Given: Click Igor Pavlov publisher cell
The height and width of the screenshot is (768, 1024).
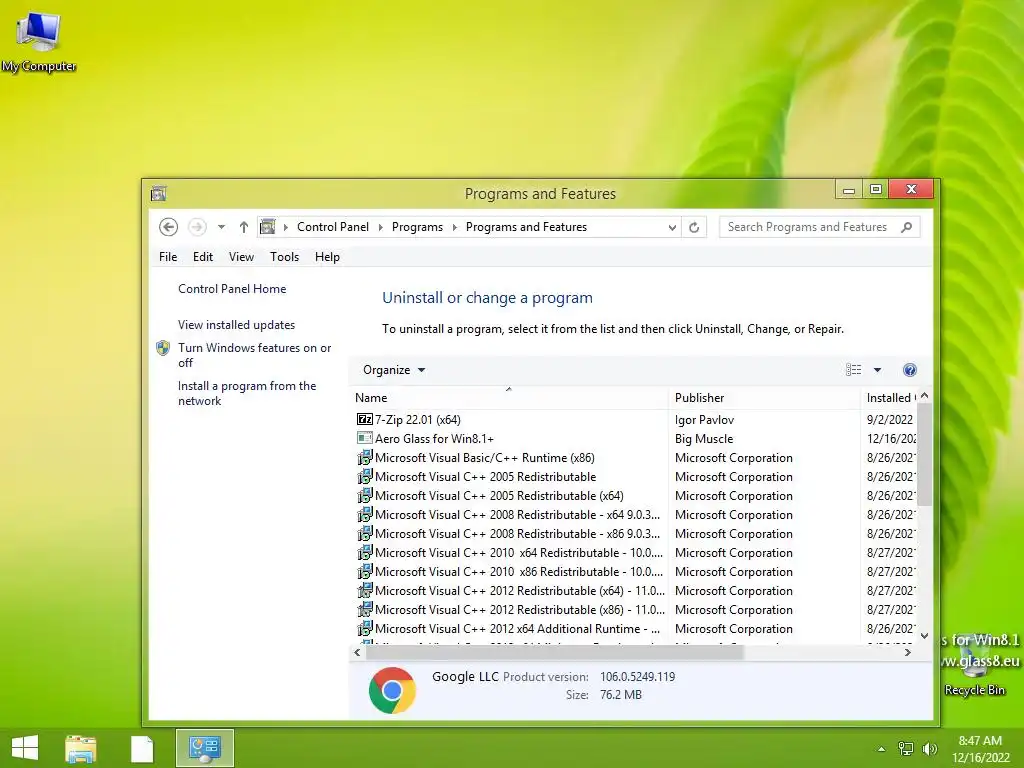Looking at the screenshot, I should tap(704, 419).
